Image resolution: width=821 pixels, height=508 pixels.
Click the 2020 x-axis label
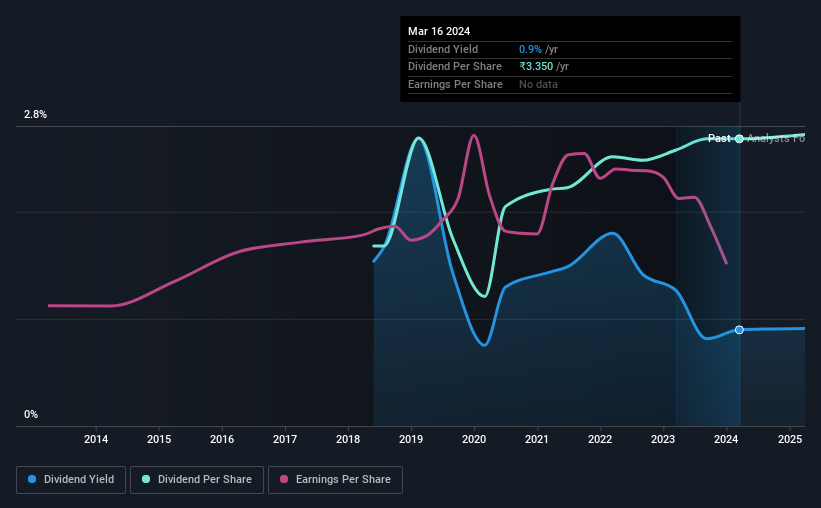point(474,439)
